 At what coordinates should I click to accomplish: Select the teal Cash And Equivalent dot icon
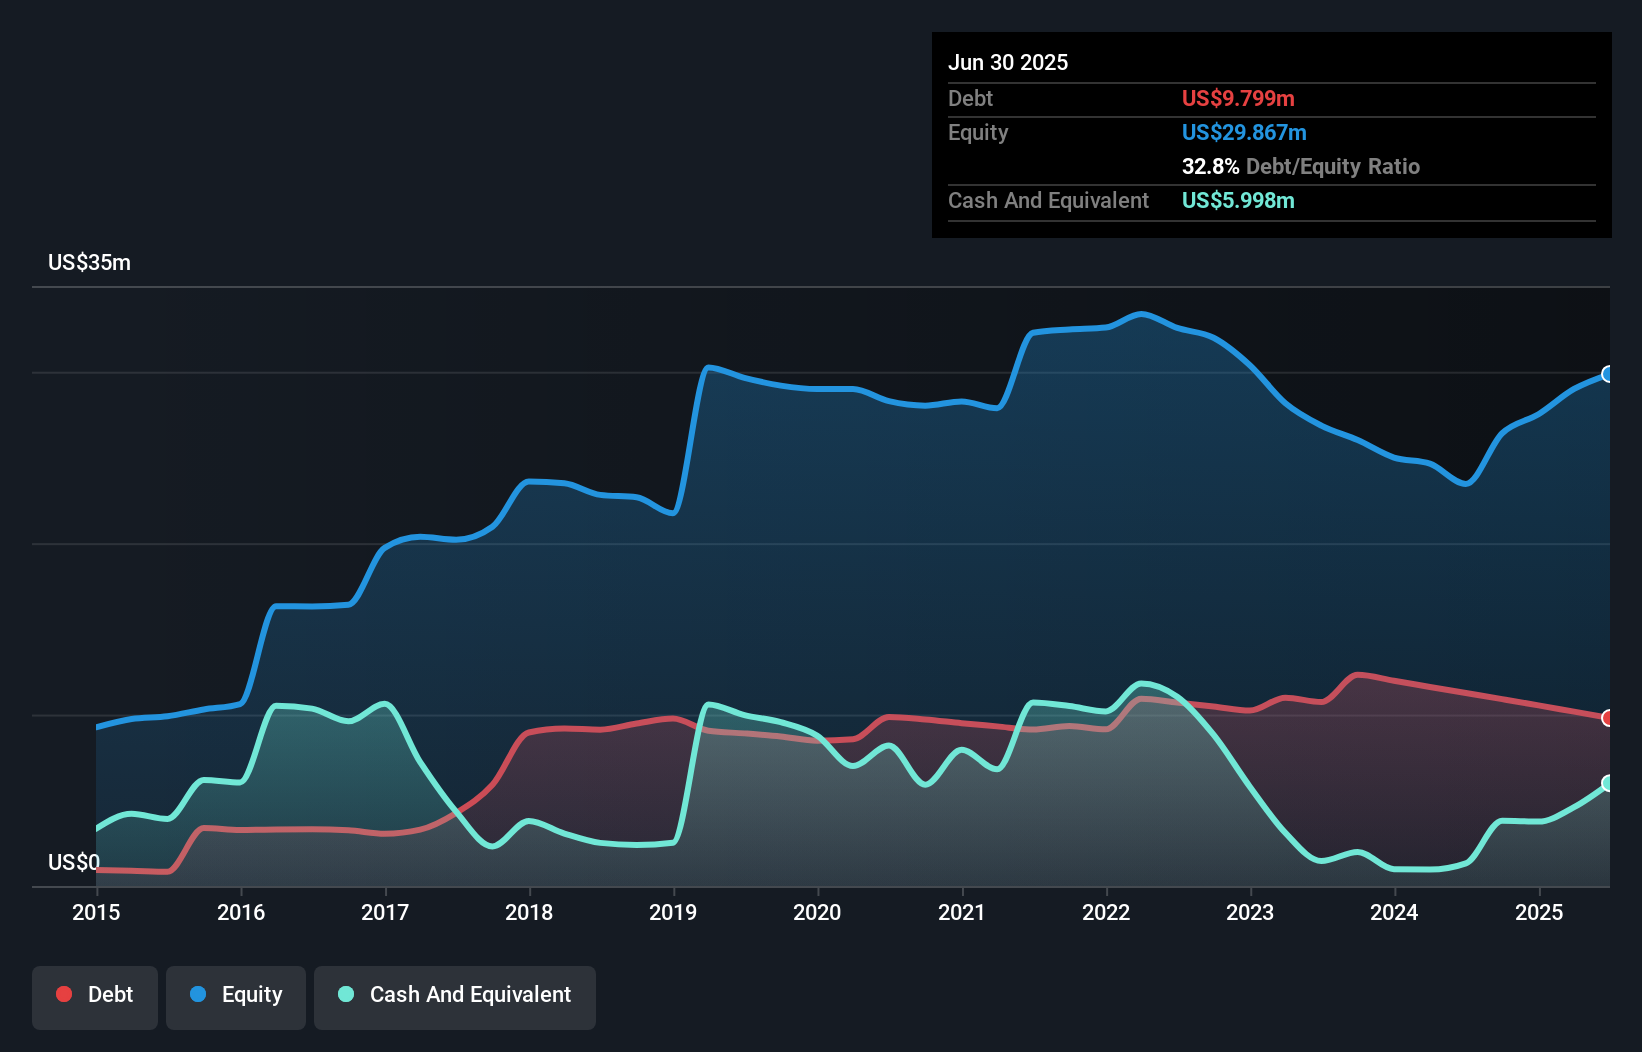[x=344, y=995]
